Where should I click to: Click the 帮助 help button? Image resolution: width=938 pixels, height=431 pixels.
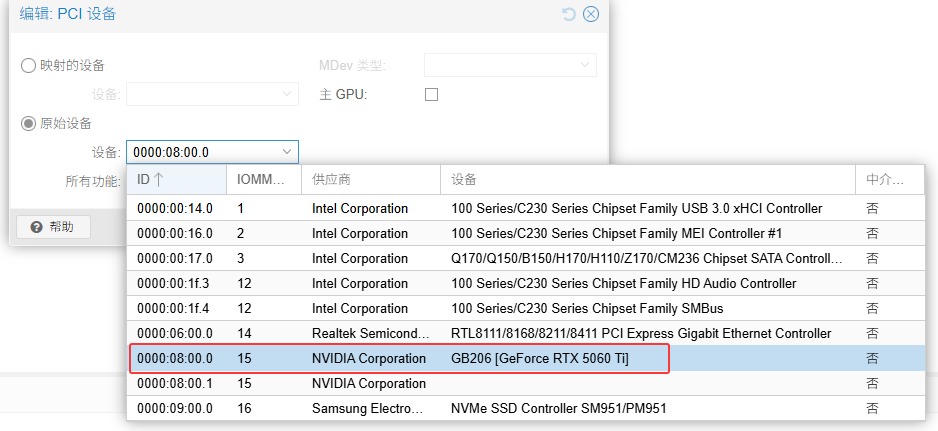(52, 226)
